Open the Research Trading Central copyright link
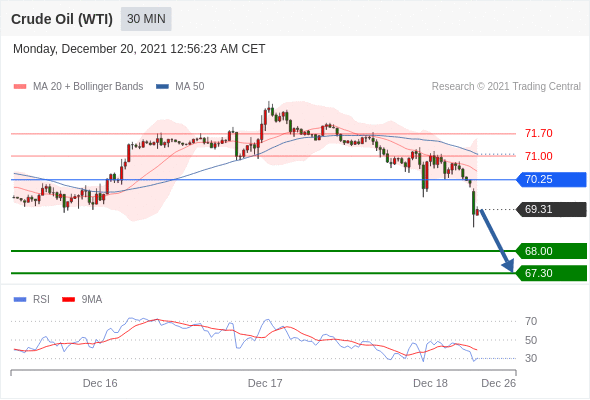The width and height of the screenshot is (590, 400). click(x=506, y=87)
